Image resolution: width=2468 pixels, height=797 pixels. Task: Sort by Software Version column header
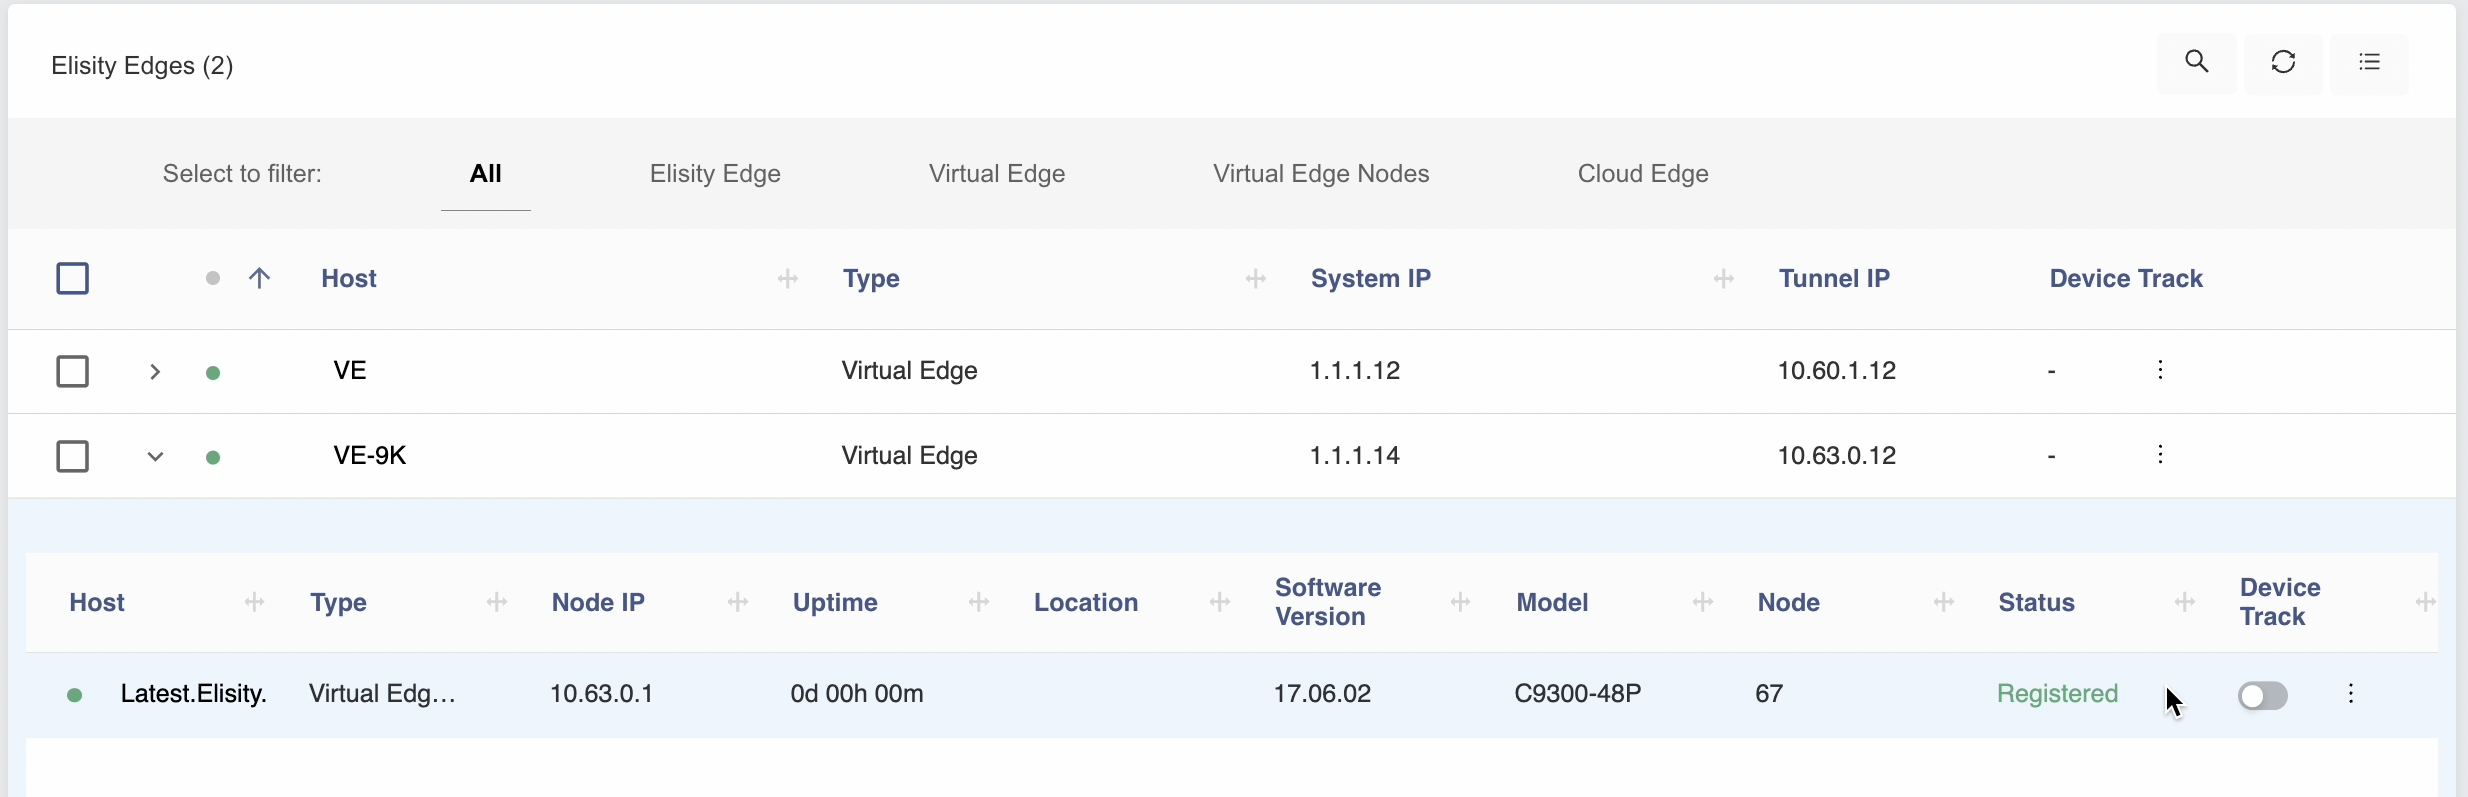pos(1328,602)
